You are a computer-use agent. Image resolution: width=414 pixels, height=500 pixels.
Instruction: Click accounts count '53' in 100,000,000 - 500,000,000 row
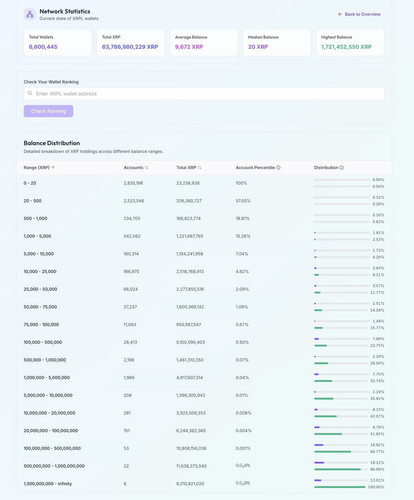126,448
